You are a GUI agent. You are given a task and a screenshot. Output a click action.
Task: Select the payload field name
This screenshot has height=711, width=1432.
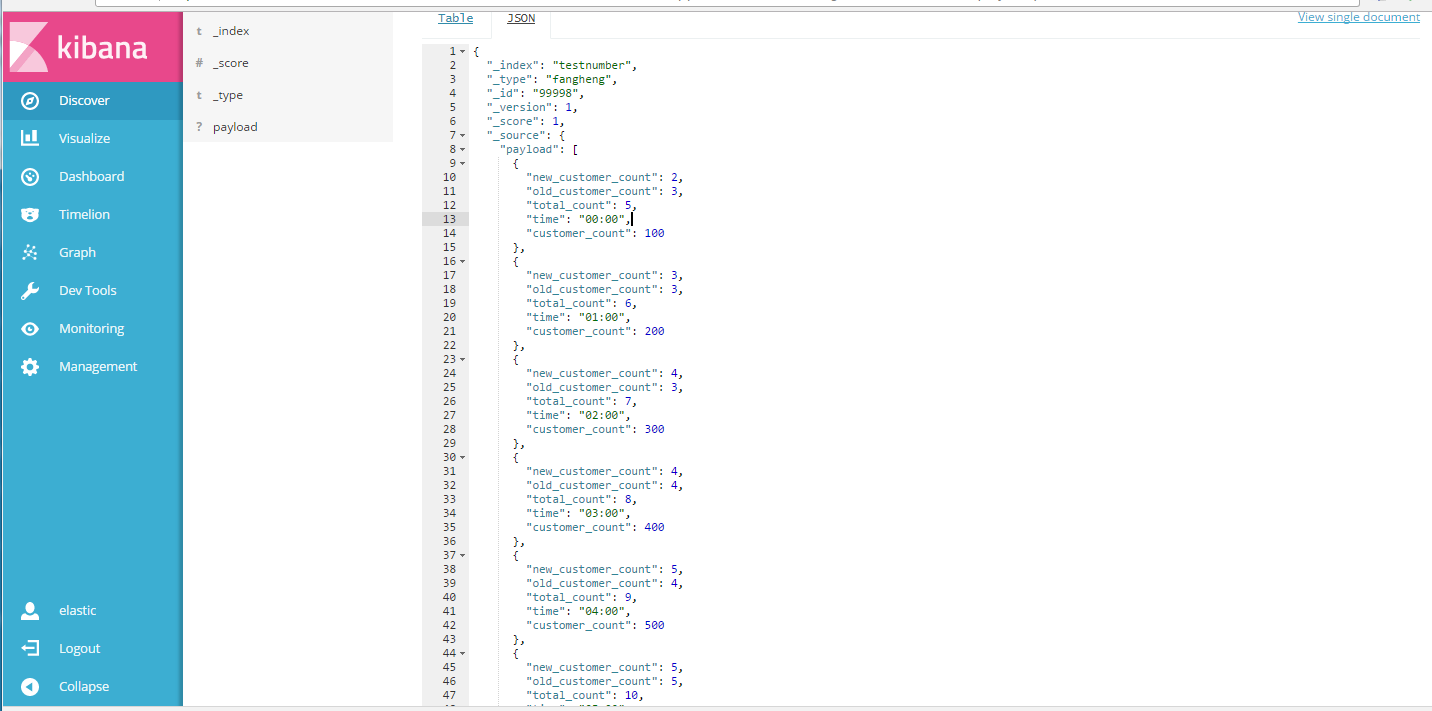tap(235, 127)
